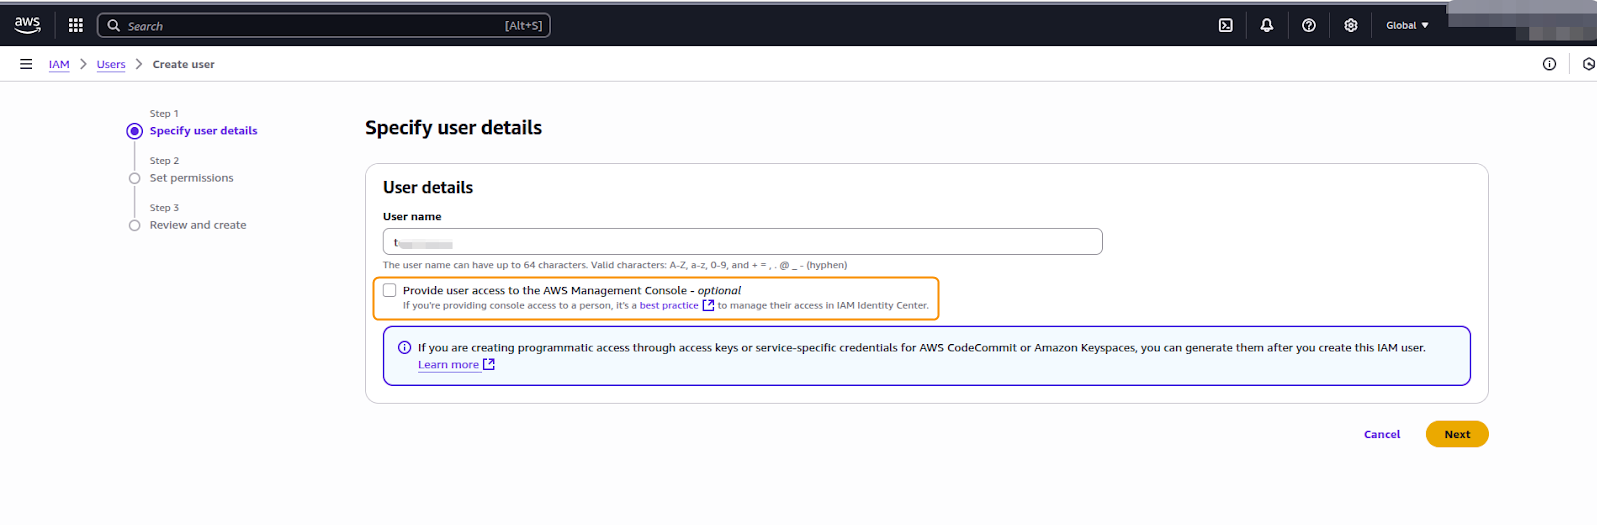1597x525 pixels.
Task: Open the settings gear icon
Action: coord(1350,25)
